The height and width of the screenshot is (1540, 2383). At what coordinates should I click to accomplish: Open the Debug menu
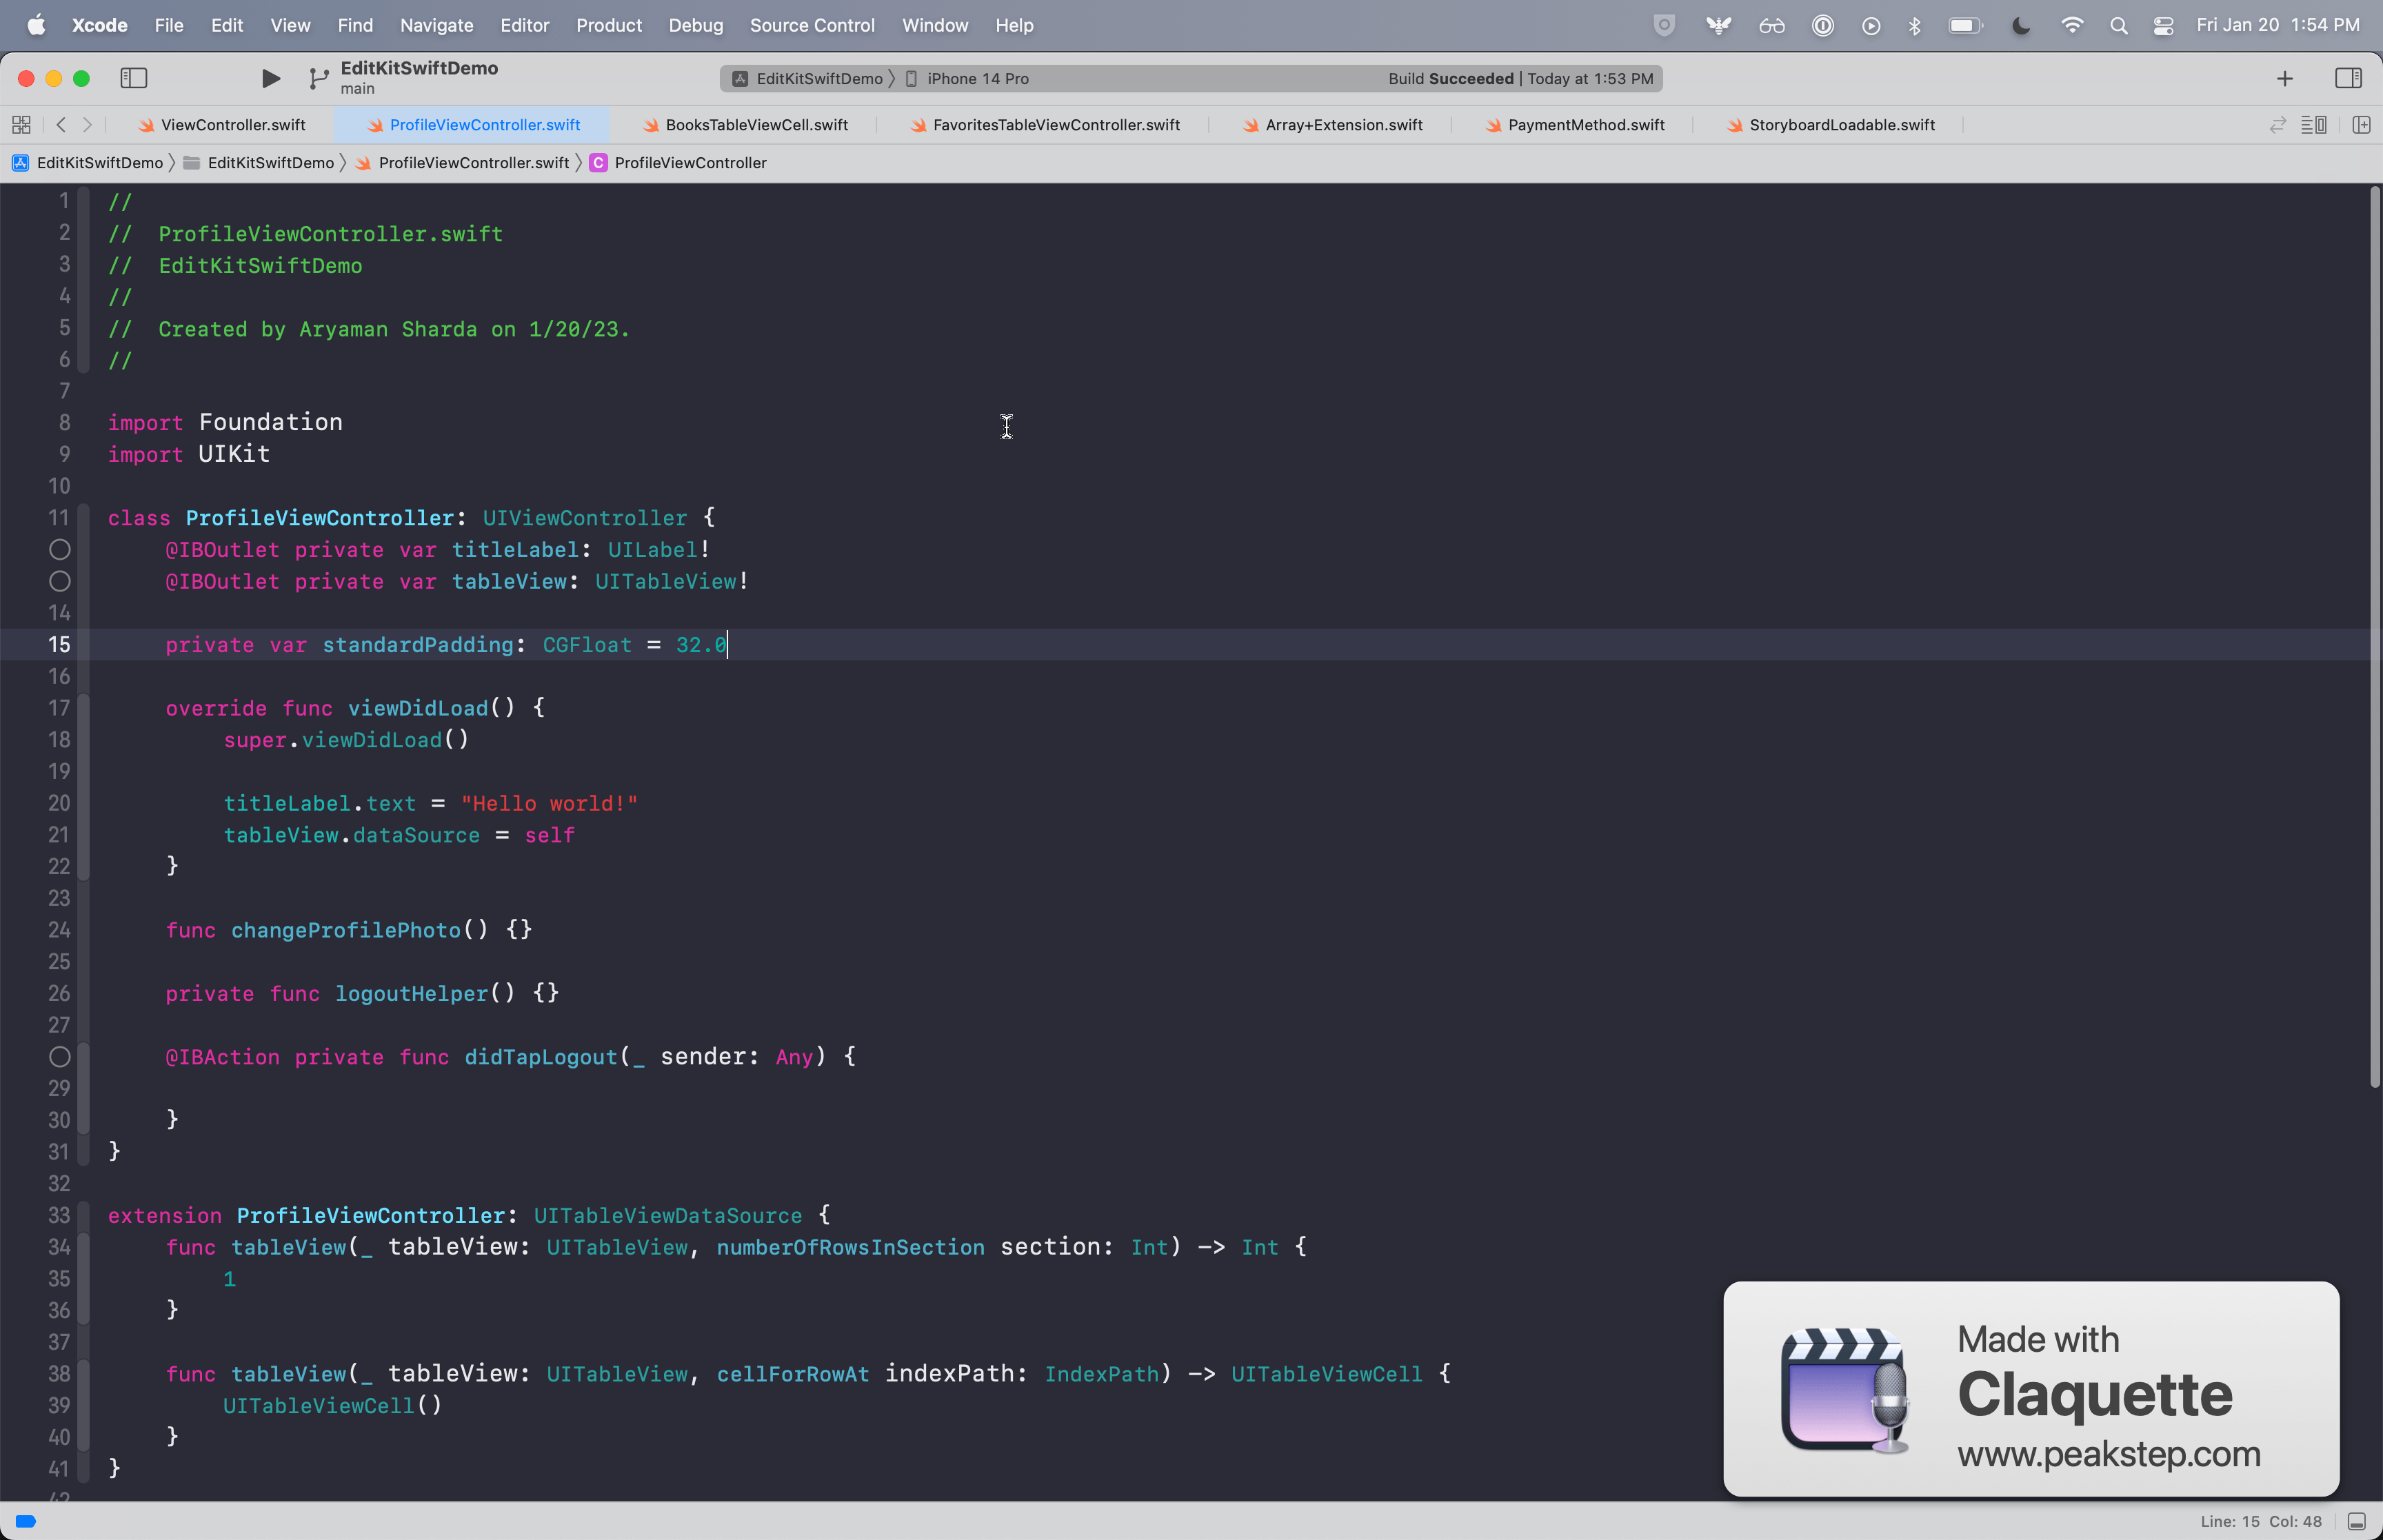coord(695,25)
